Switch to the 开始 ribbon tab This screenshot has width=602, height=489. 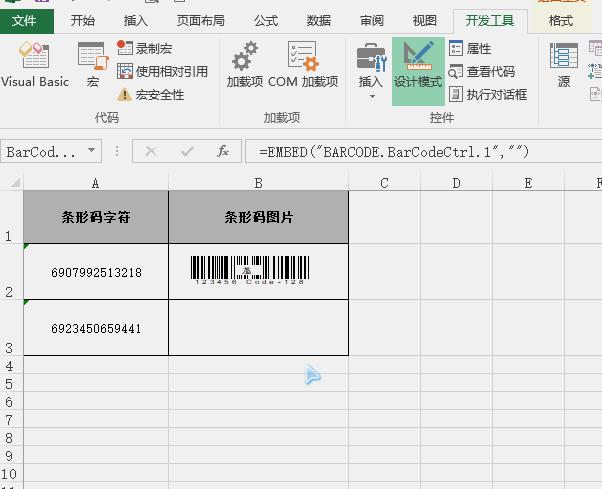(x=83, y=21)
